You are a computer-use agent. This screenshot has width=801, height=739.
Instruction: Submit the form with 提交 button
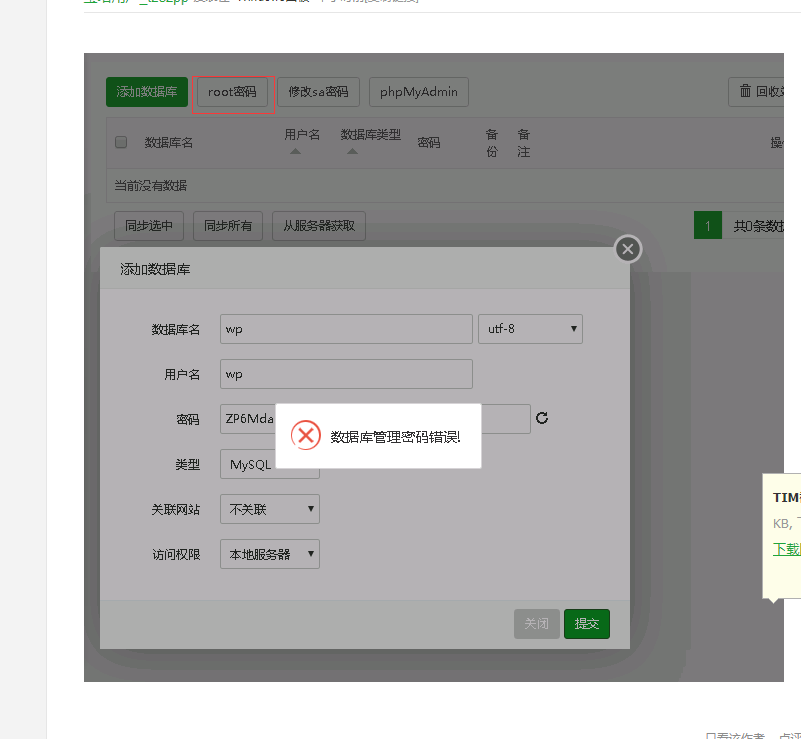tap(586, 624)
